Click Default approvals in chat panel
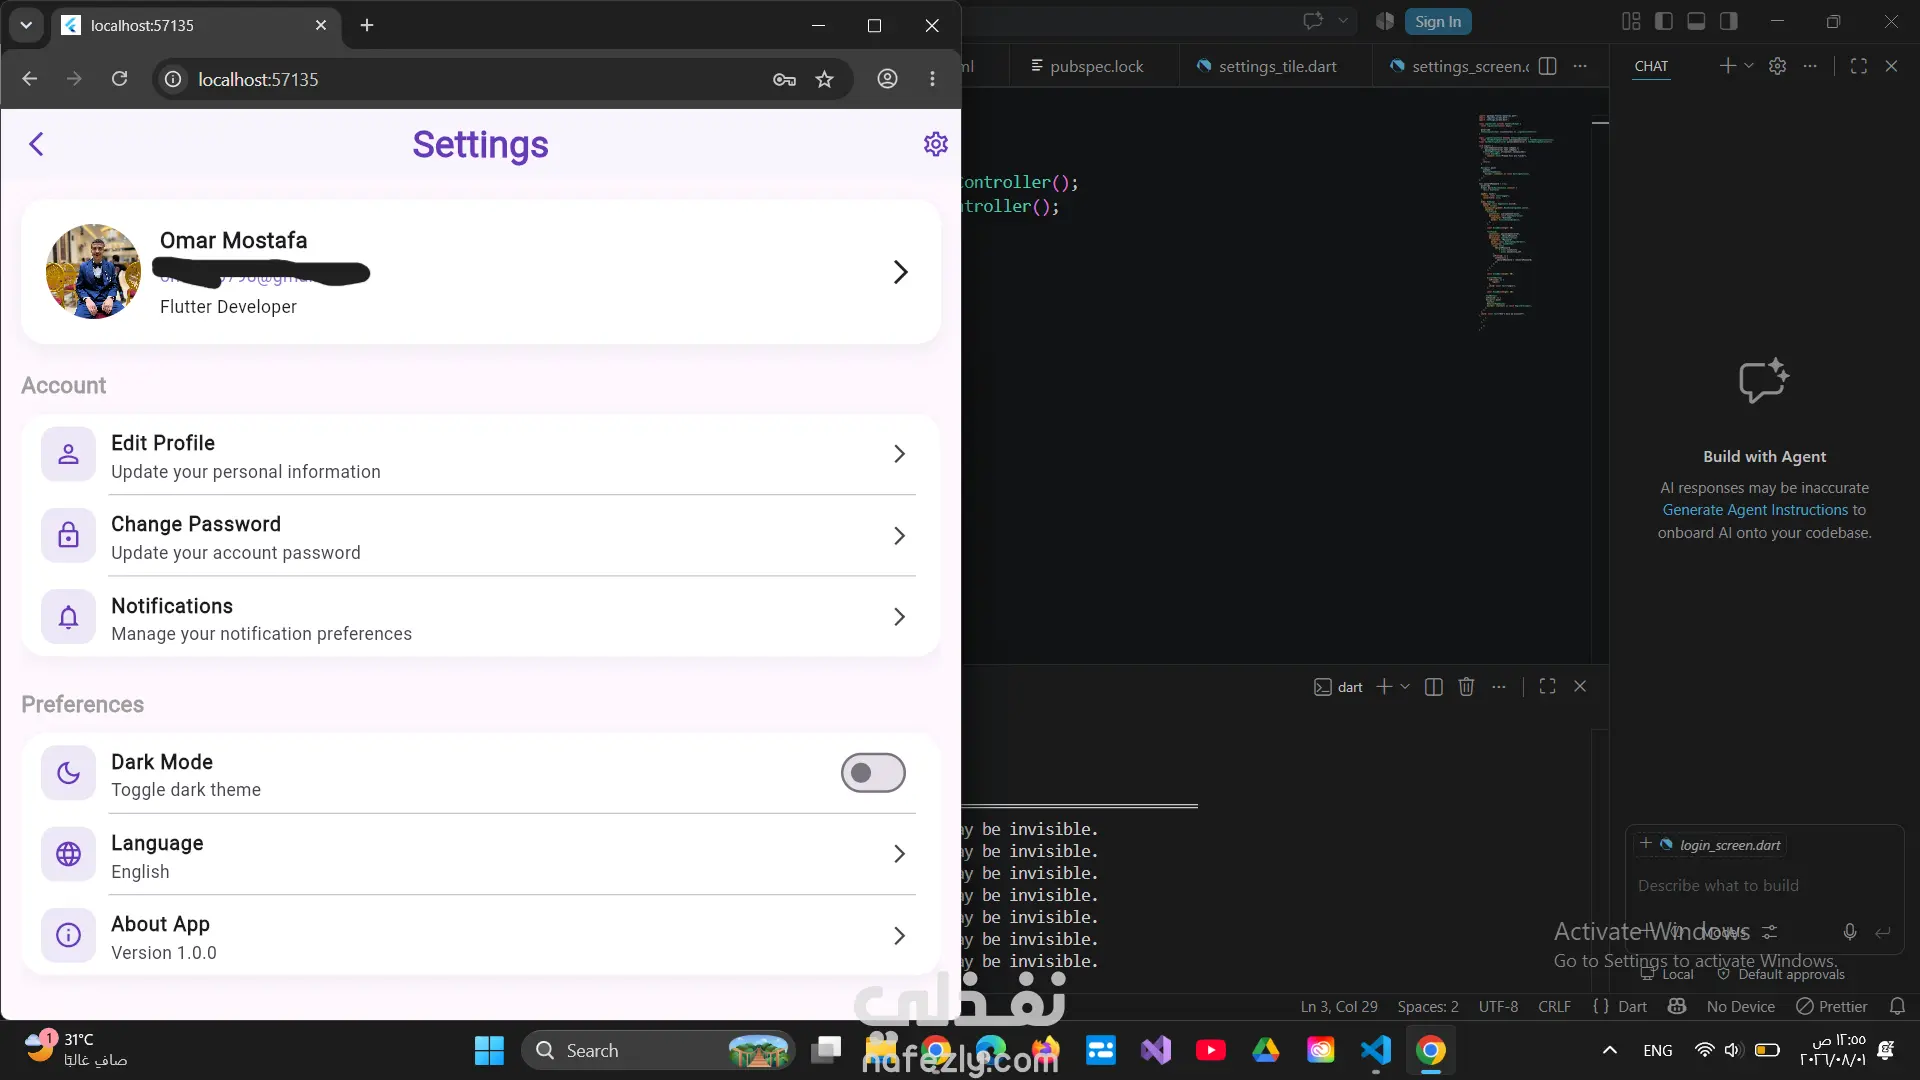Viewport: 1920px width, 1080px height. [1781, 974]
